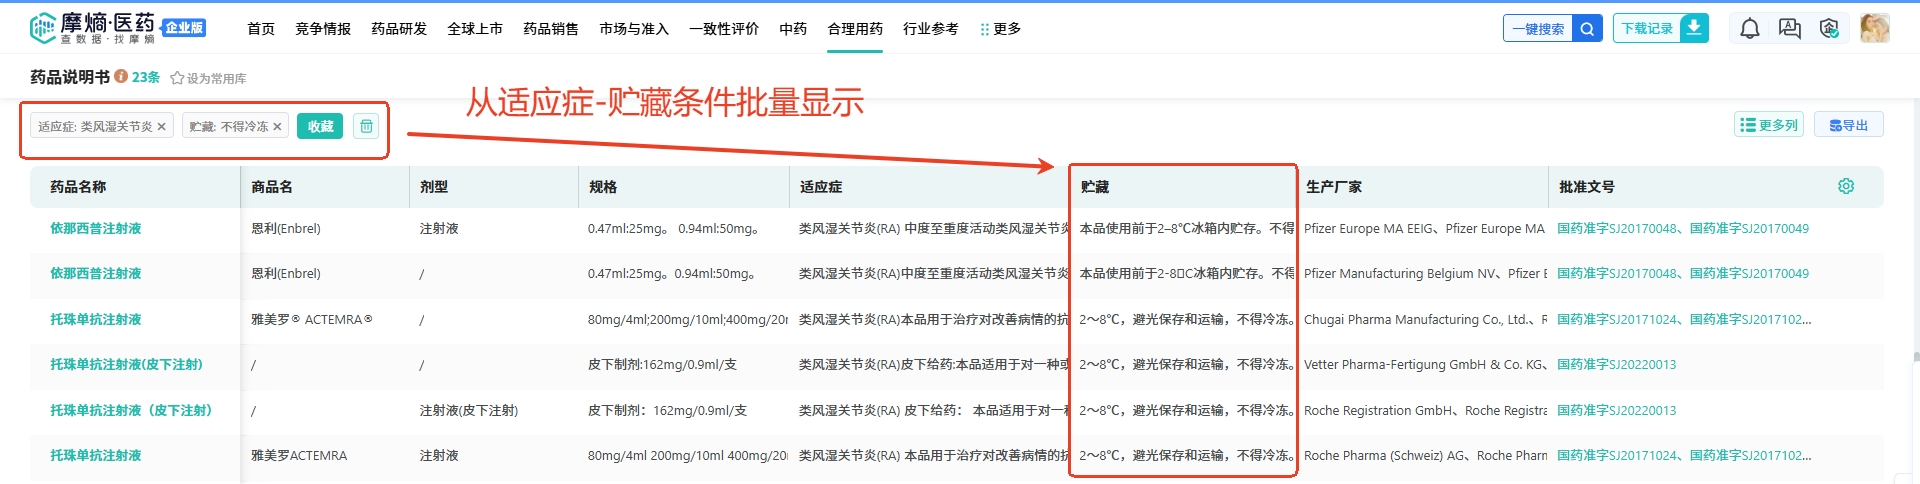Open the 更多列 column options
1920x484 pixels.
click(1768, 125)
